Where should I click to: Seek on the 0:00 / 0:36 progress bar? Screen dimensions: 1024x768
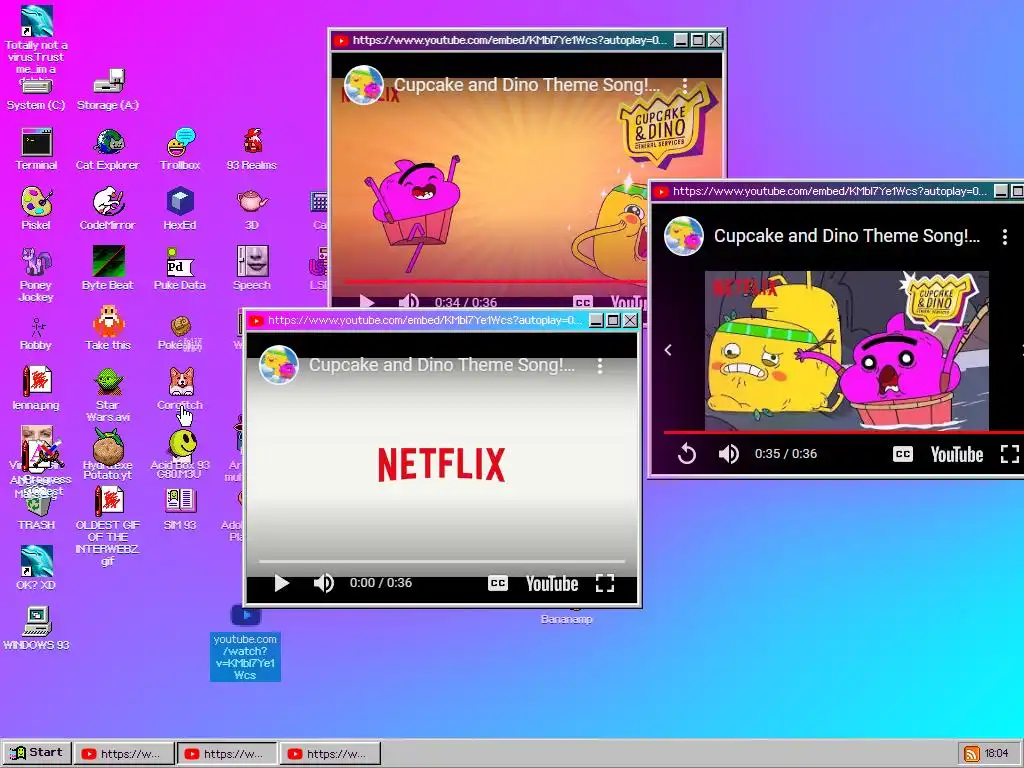coord(442,561)
